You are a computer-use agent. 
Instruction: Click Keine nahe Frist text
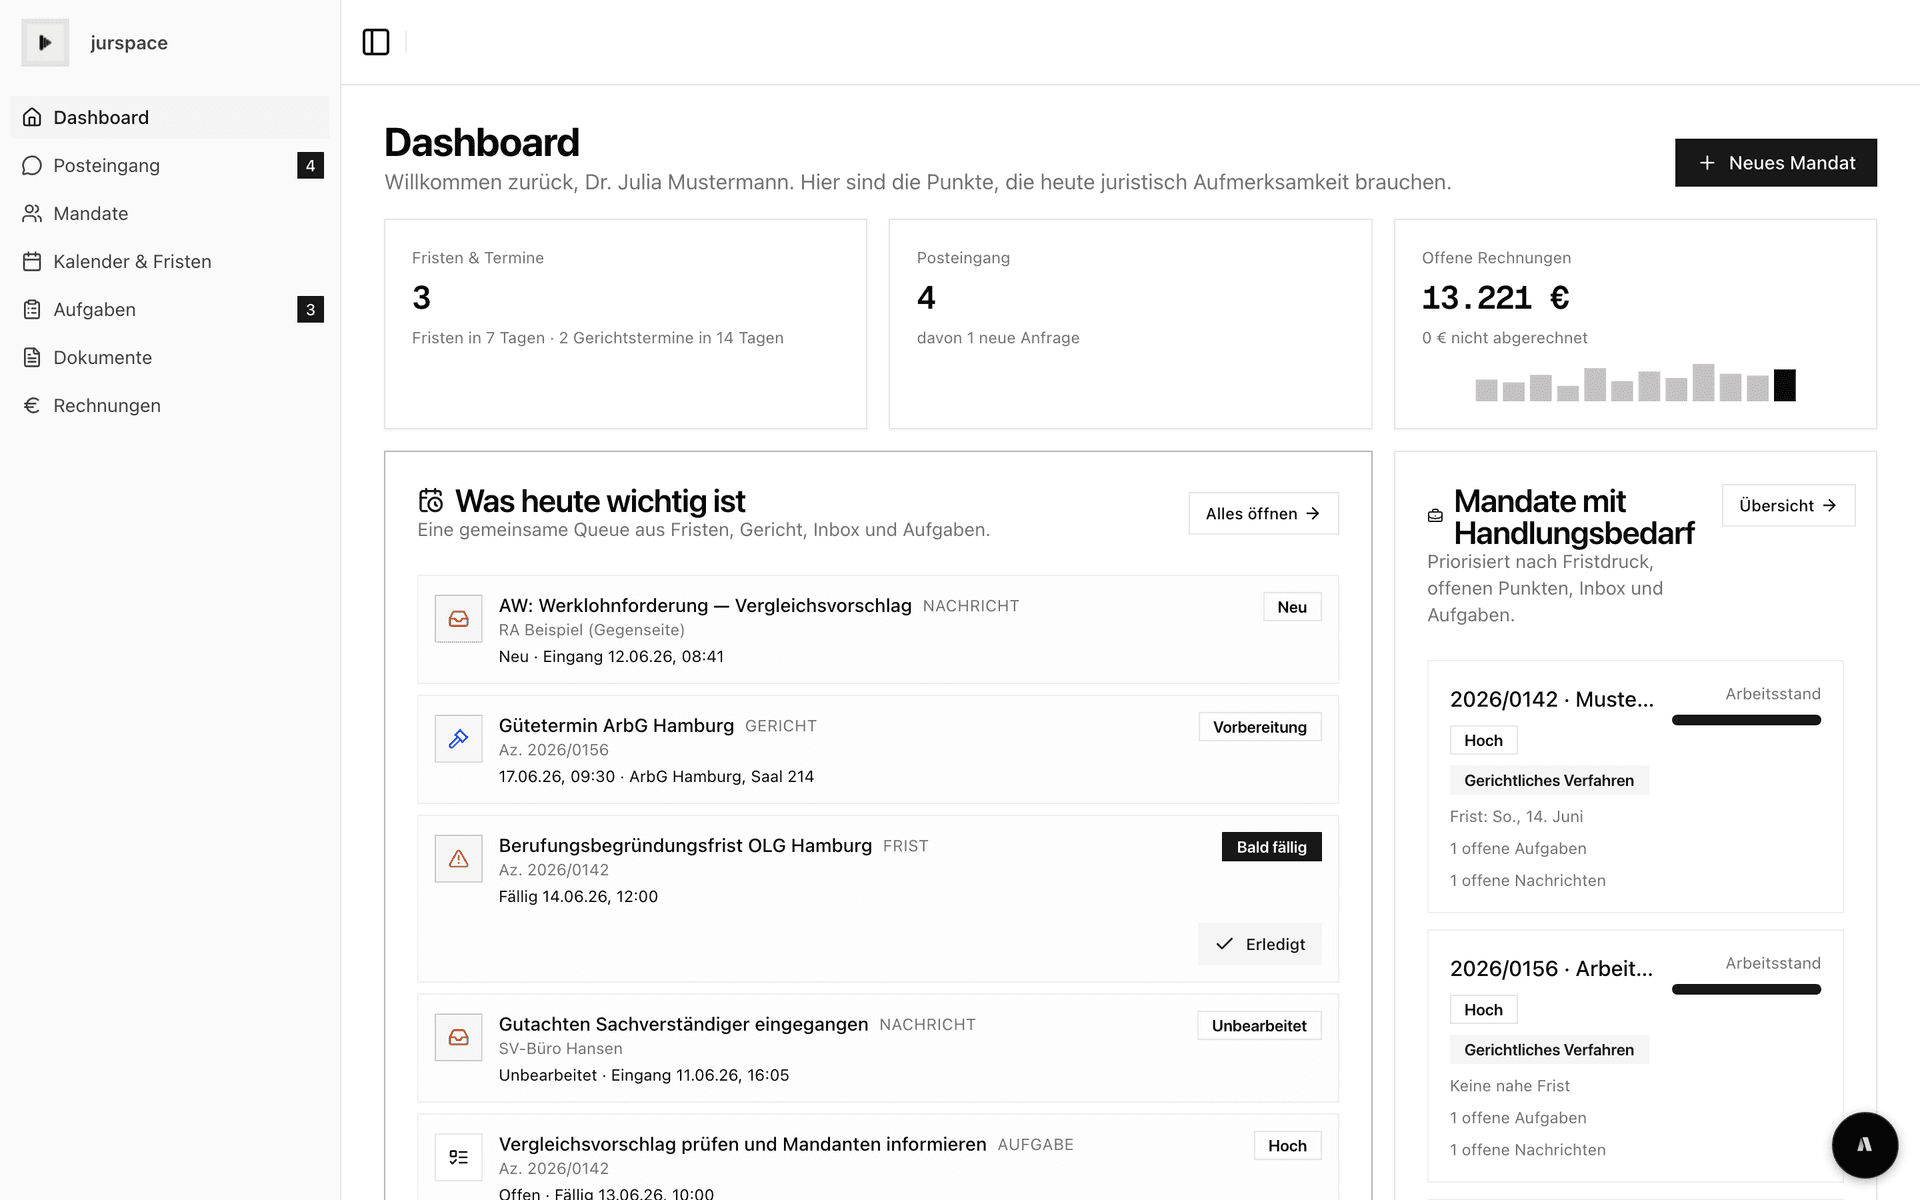pos(1509,1086)
